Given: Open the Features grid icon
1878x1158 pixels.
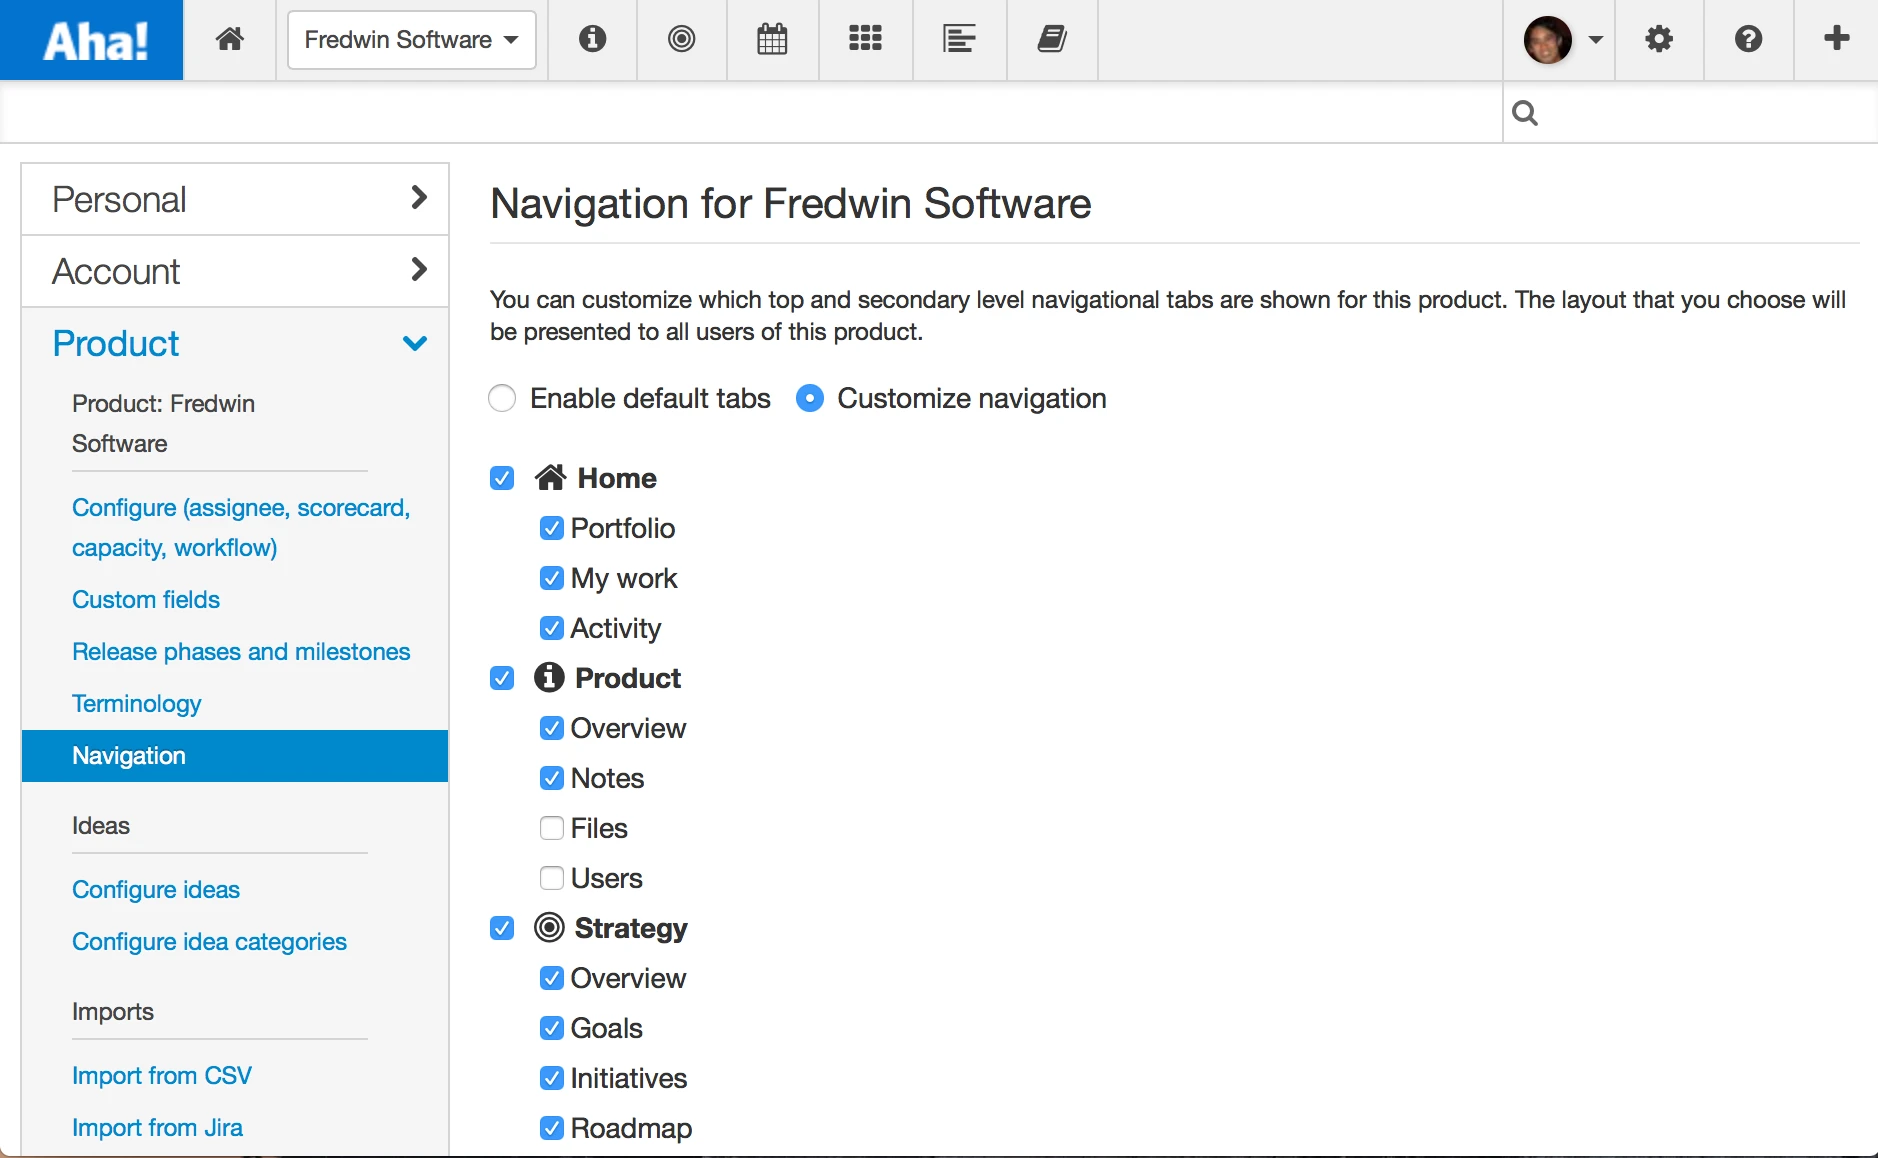Looking at the screenshot, I should click(x=865, y=39).
